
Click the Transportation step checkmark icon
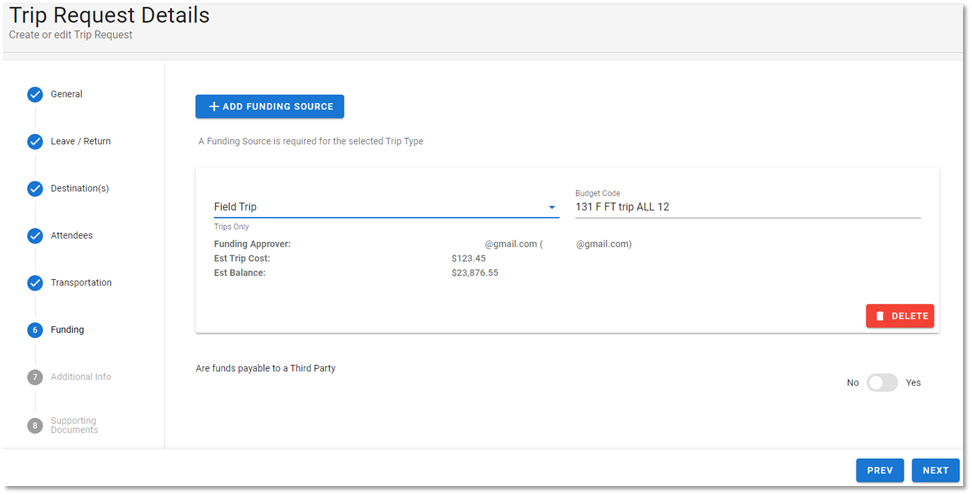(35, 283)
